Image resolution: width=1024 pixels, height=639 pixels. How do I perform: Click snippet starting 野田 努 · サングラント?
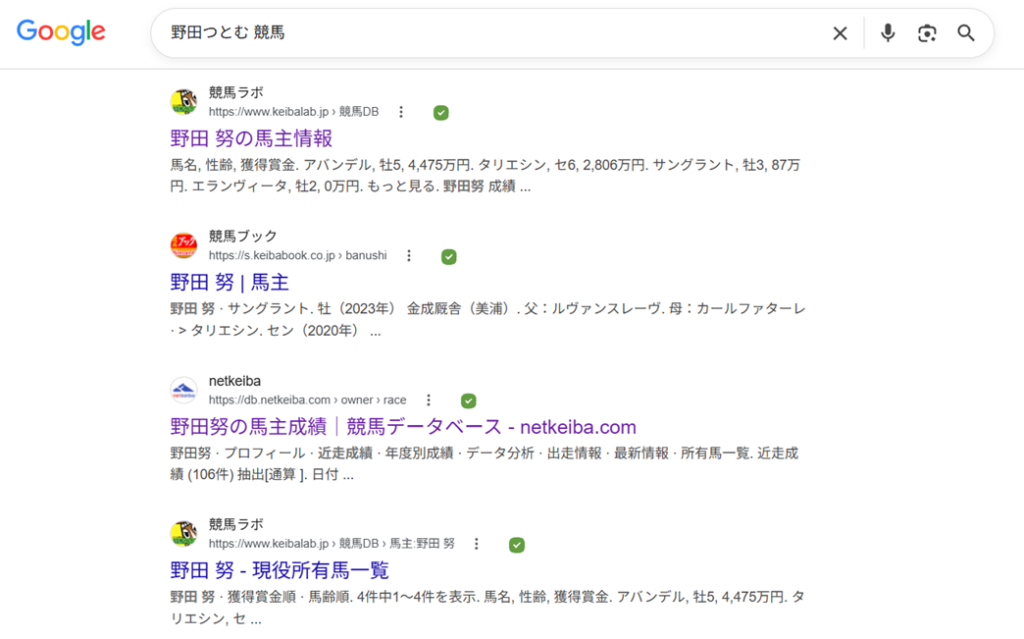(x=488, y=320)
